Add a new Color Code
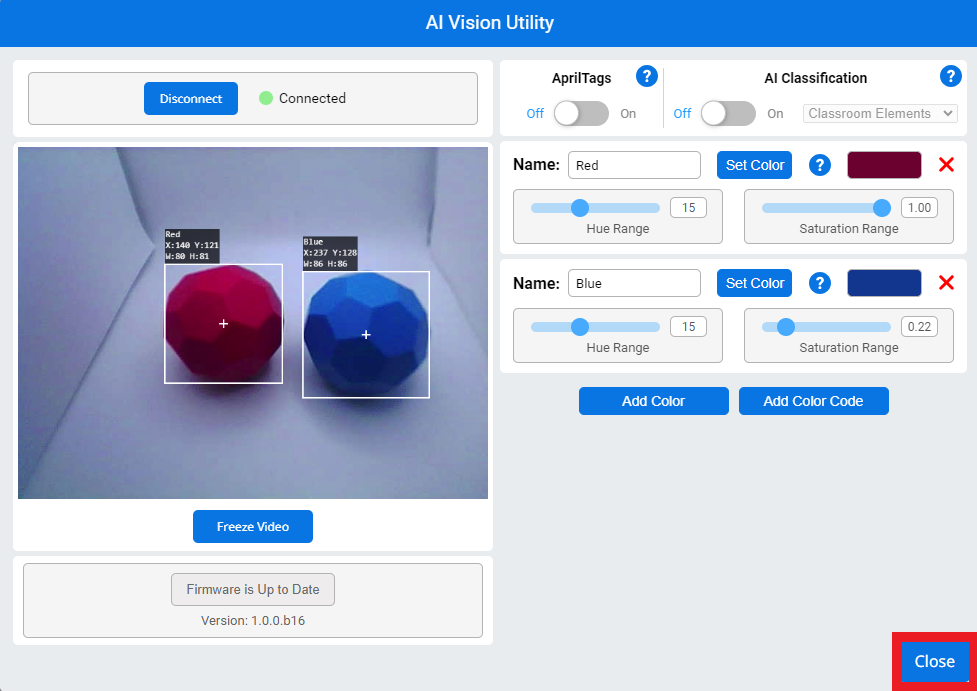 coord(813,400)
